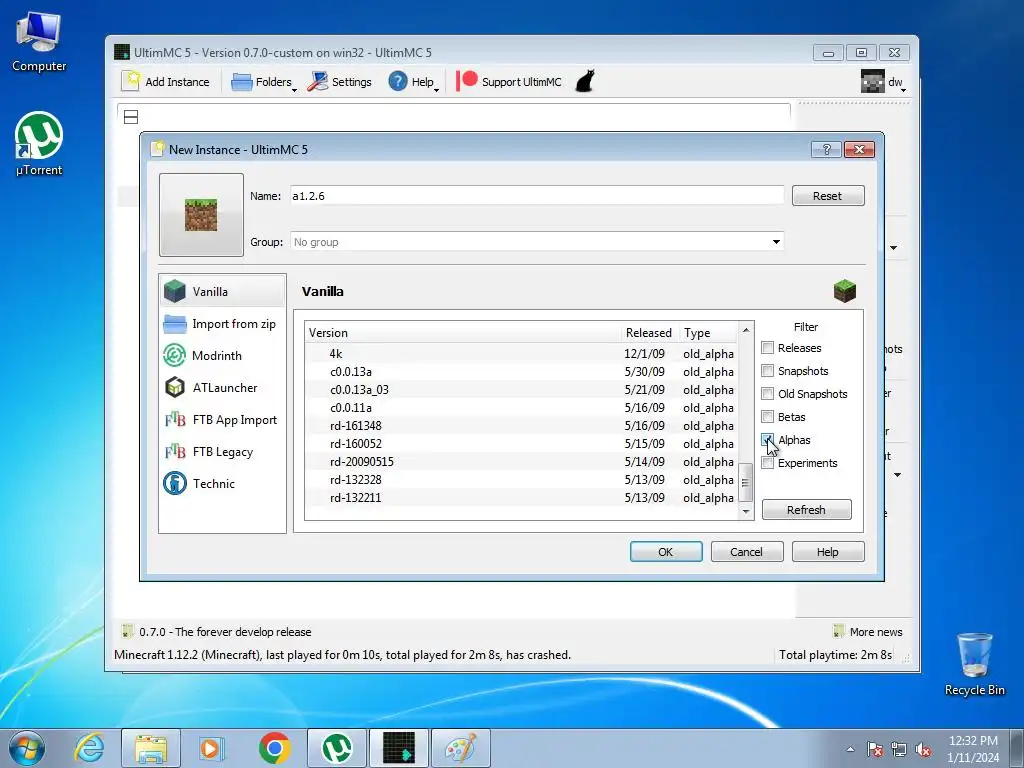
Task: Click the muted volume tray icon
Action: point(923,750)
